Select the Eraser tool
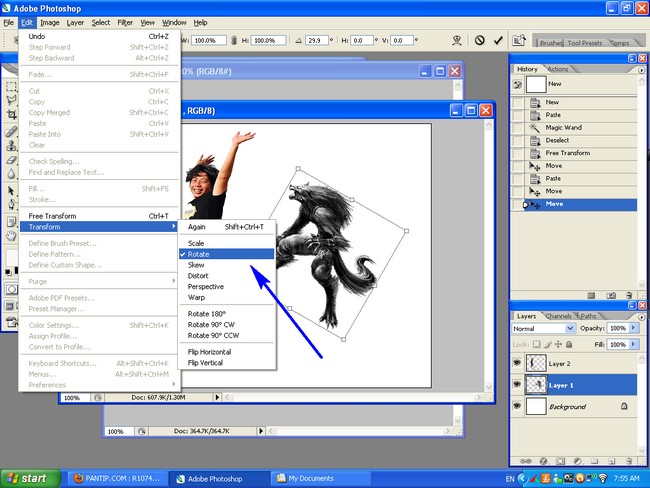The height and width of the screenshot is (488, 650). click(x=11, y=160)
